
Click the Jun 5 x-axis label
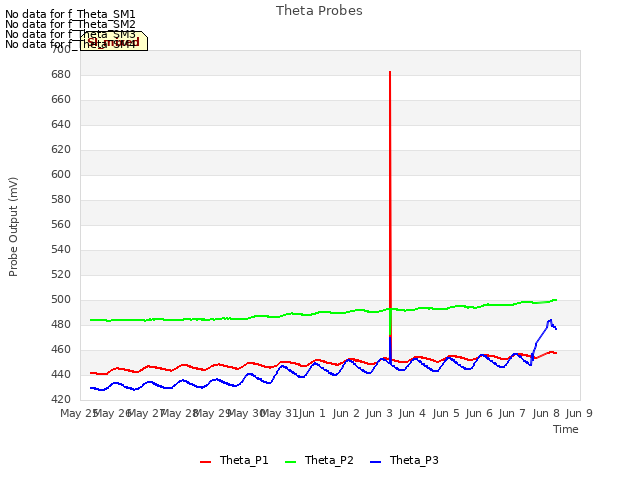coord(446,413)
